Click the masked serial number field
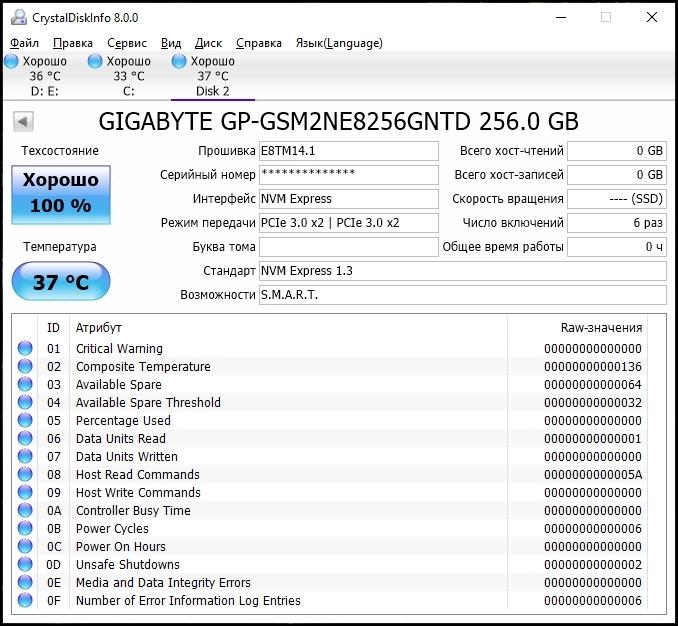678x626 pixels. click(348, 175)
